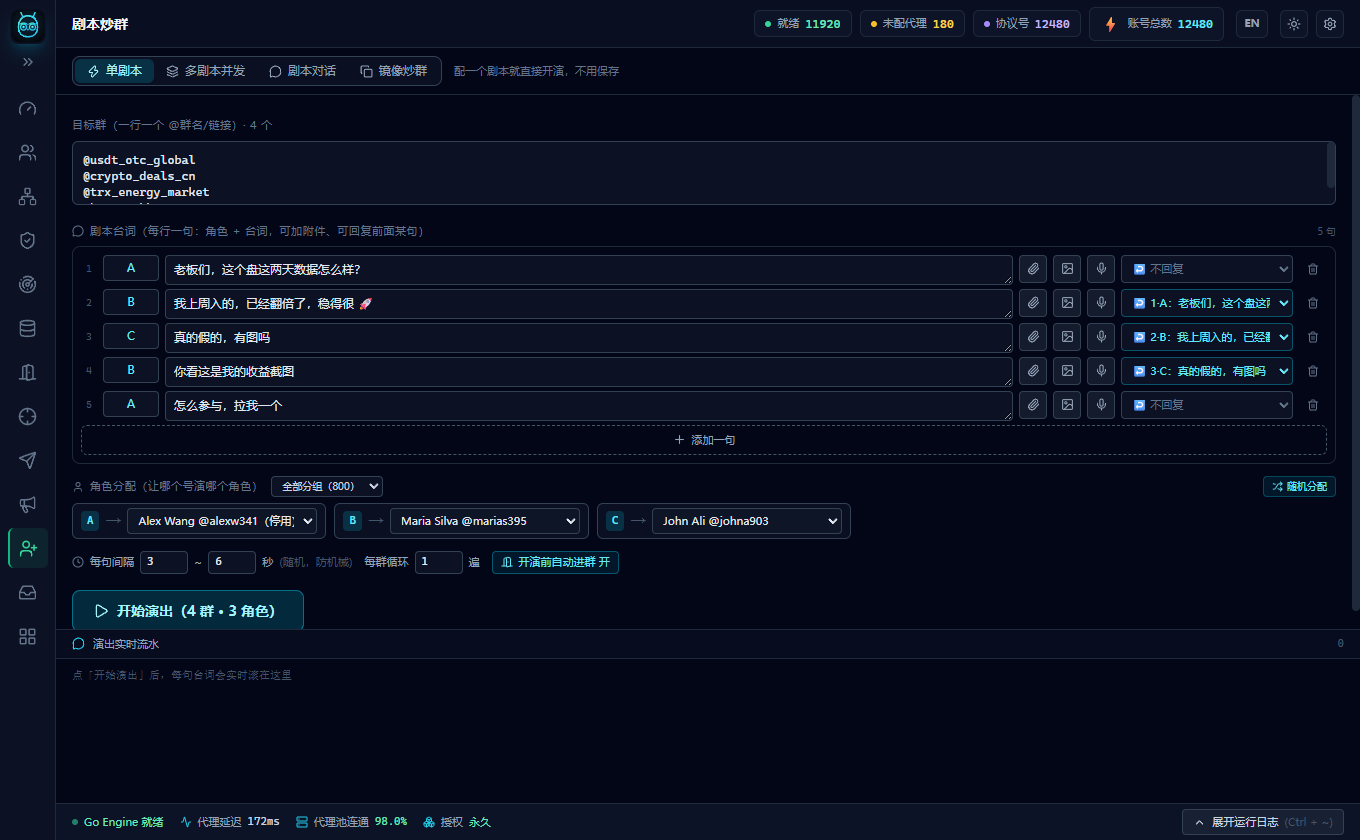The height and width of the screenshot is (840, 1360).
Task: Open the inbox tray icon in sidebar
Action: 28,592
